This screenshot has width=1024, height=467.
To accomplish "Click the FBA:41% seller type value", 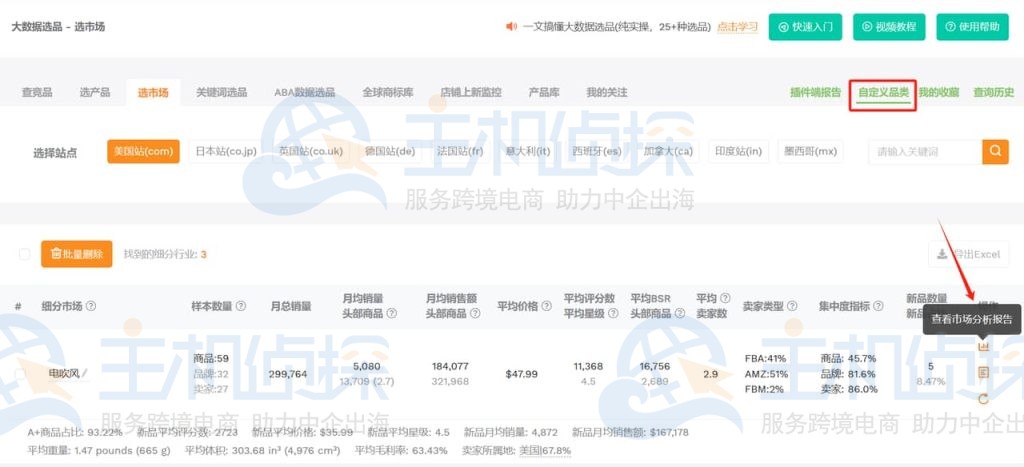I will [765, 359].
